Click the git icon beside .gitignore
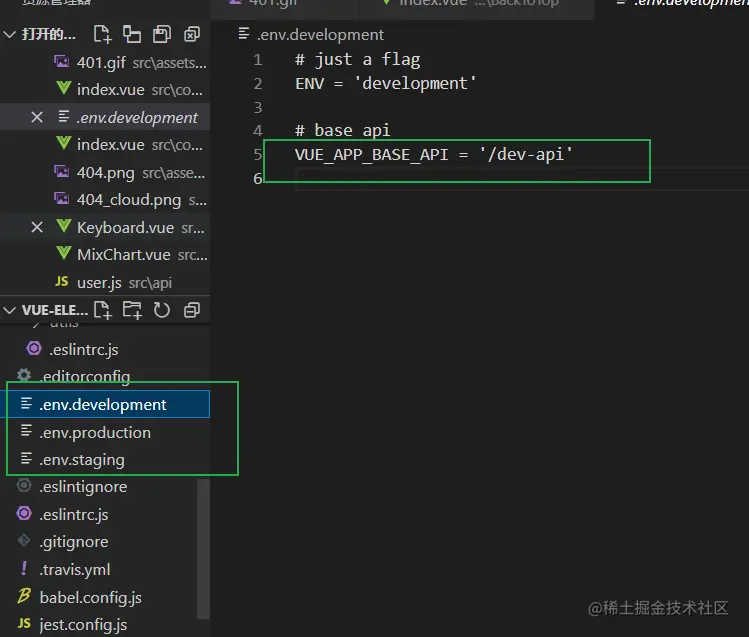 pyautogui.click(x=24, y=541)
